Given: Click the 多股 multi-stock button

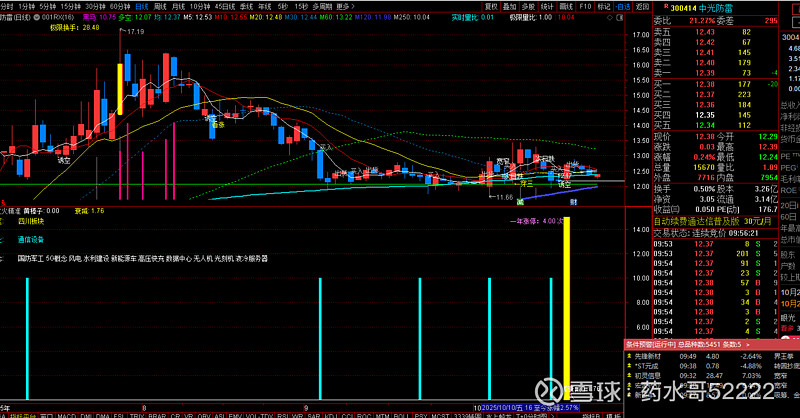Looking at the screenshot, I should pyautogui.click(x=529, y=7).
